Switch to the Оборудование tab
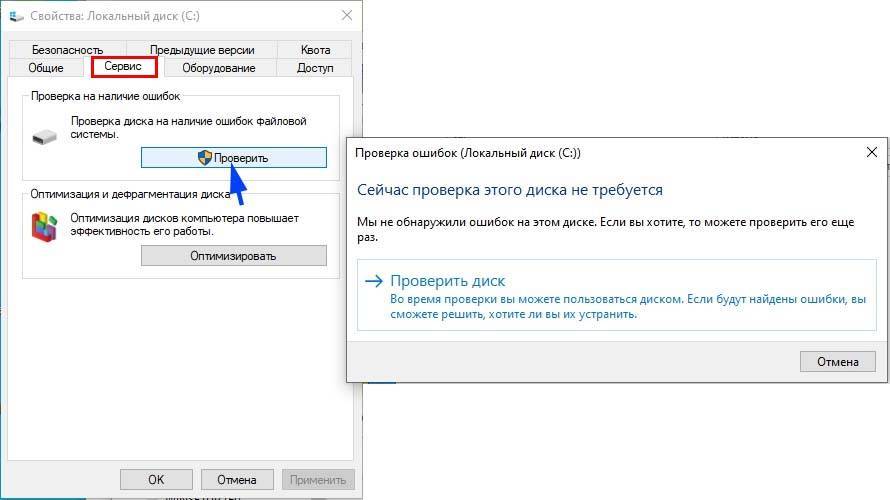Image resolution: width=890 pixels, height=500 pixels. tap(219, 68)
